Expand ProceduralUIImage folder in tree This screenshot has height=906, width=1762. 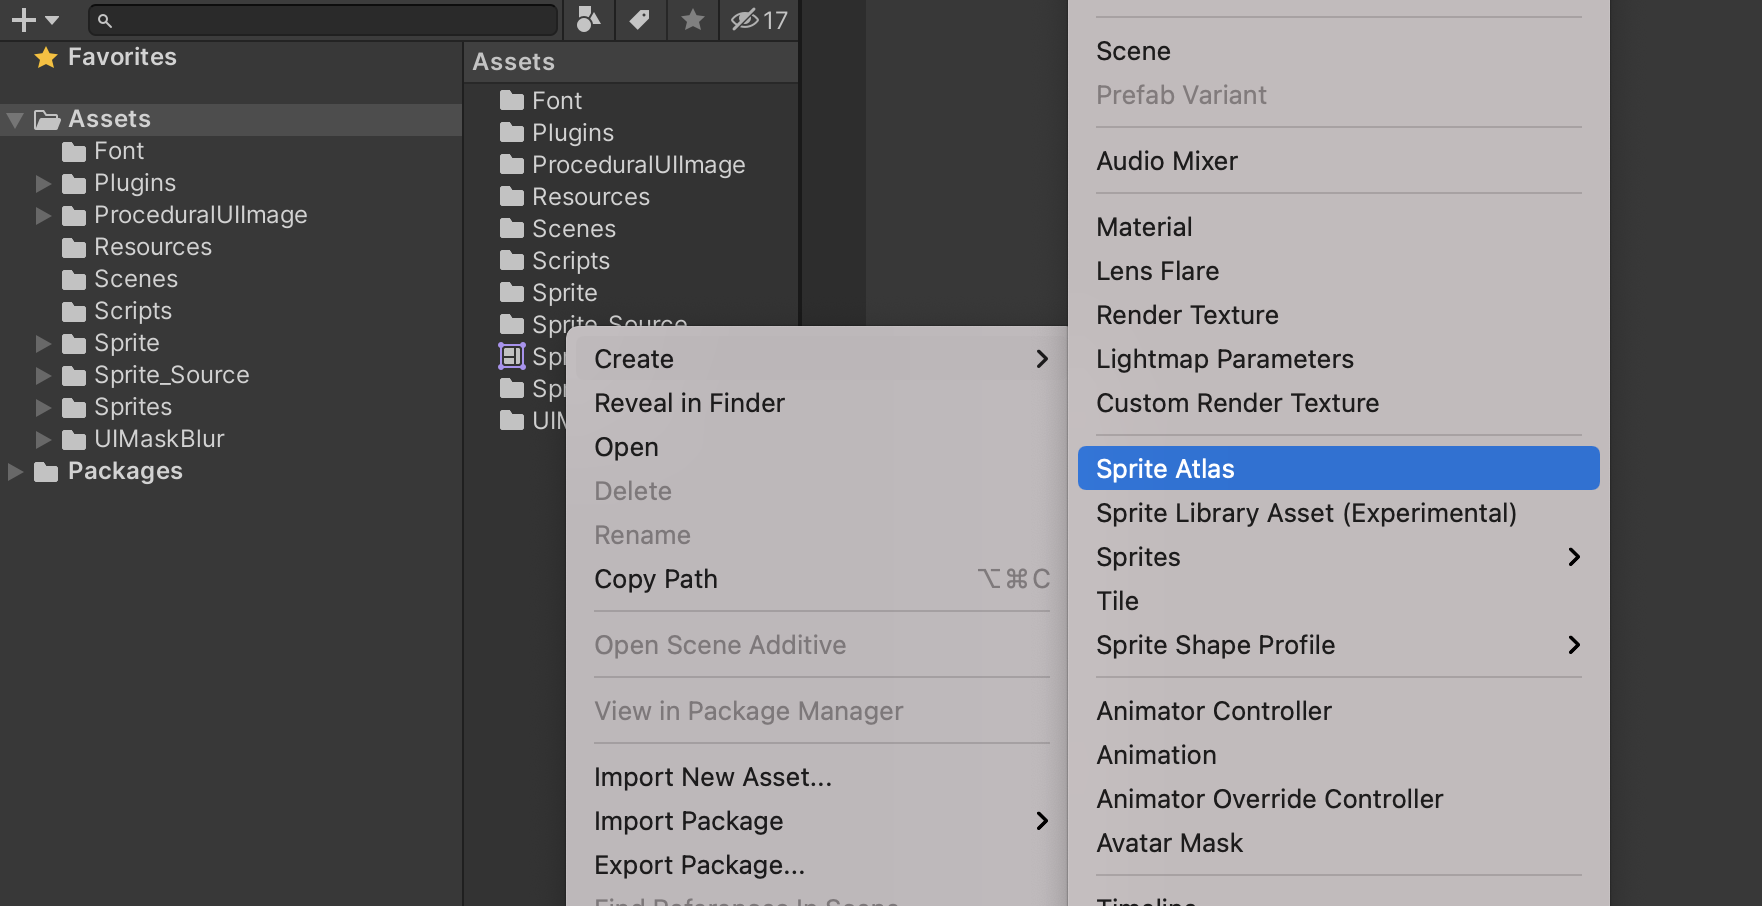[43, 216]
